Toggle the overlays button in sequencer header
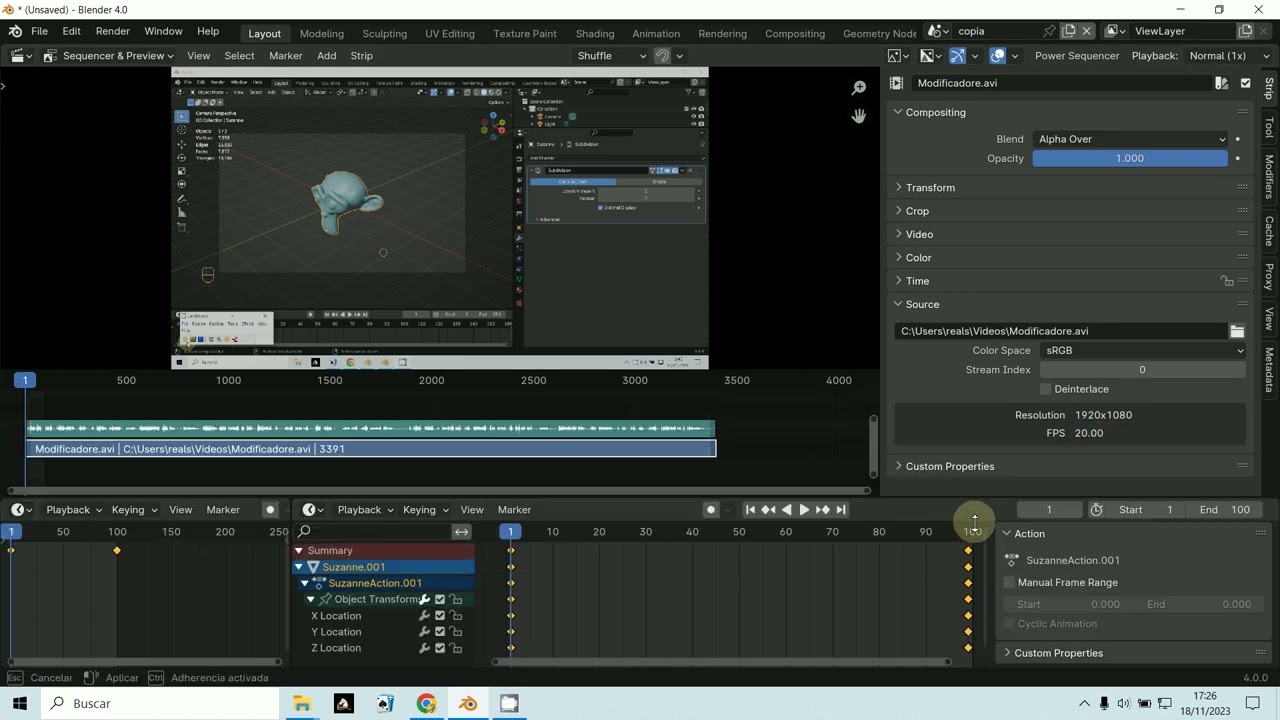1280x720 pixels. click(997, 56)
